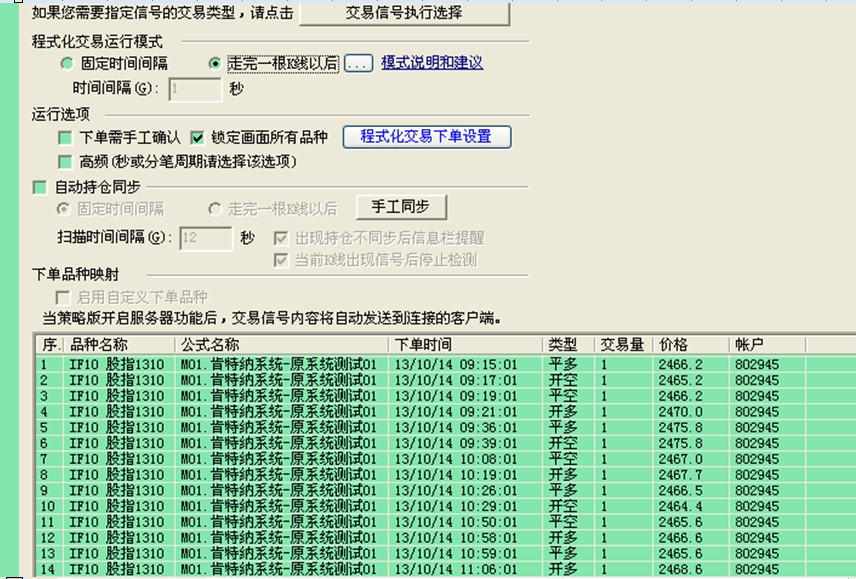Toggle 当前K线出现信号后停止检测 checkbox
This screenshot has width=856, height=579.
[x=281, y=260]
